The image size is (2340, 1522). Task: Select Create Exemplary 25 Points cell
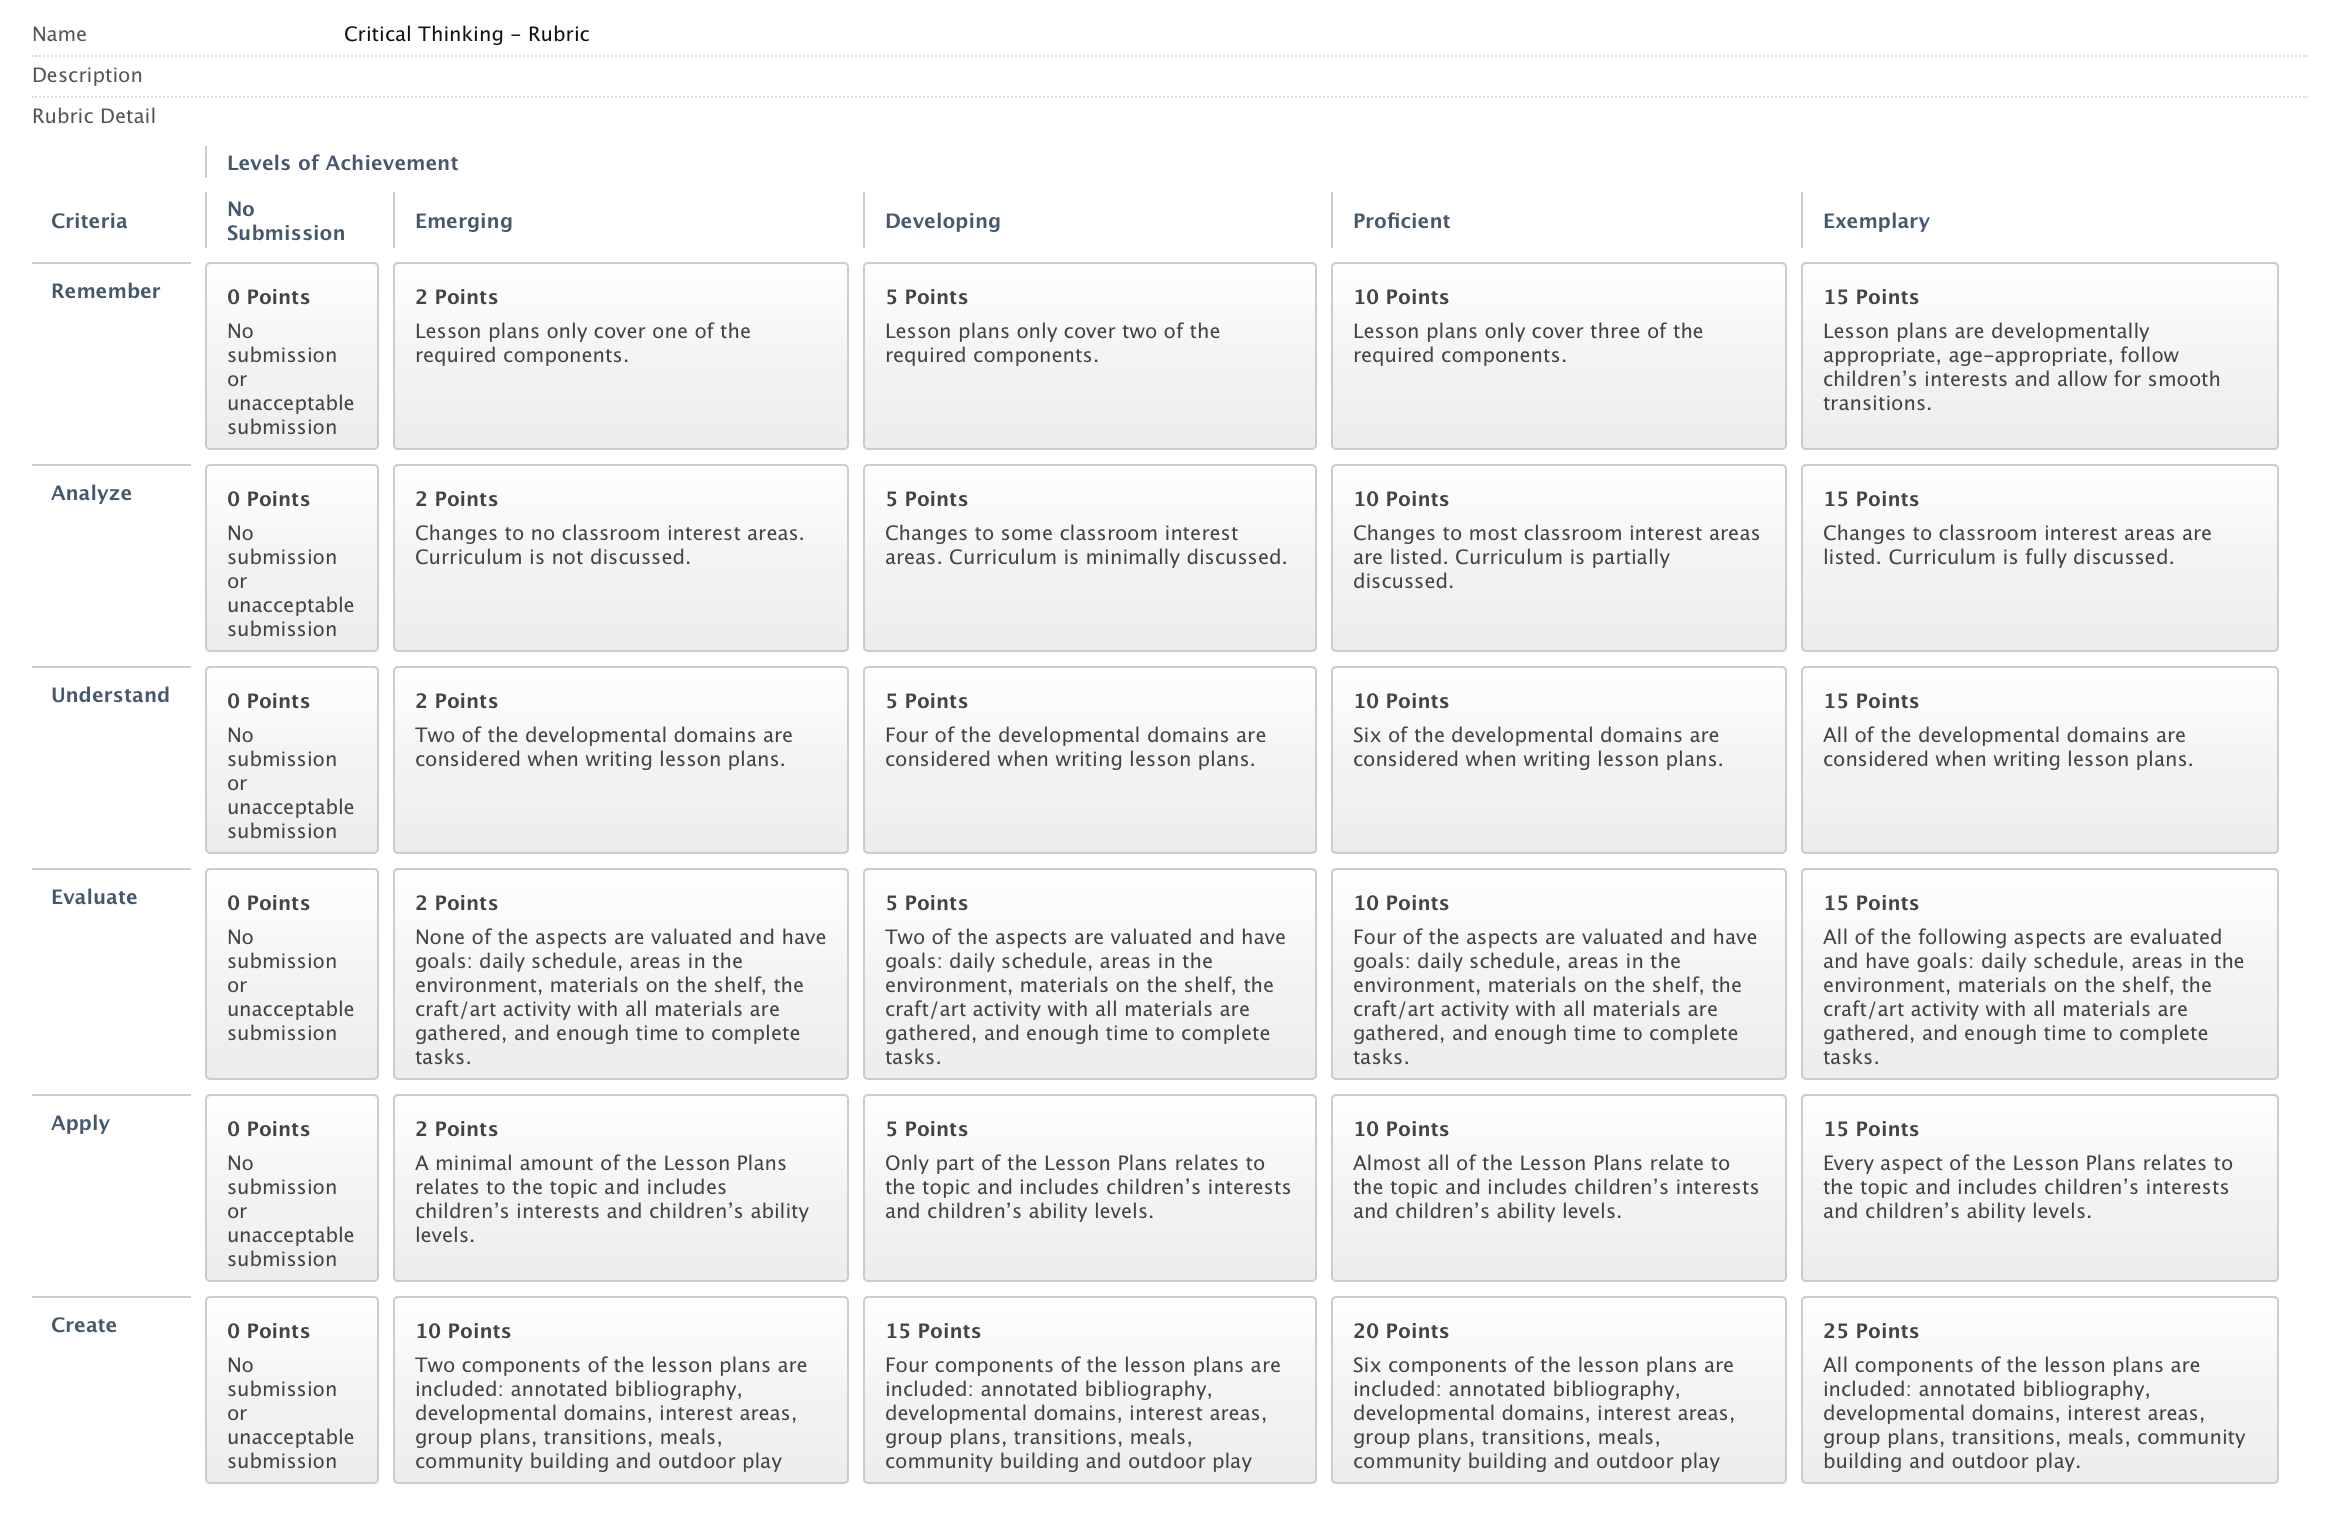pyautogui.click(x=2039, y=1390)
